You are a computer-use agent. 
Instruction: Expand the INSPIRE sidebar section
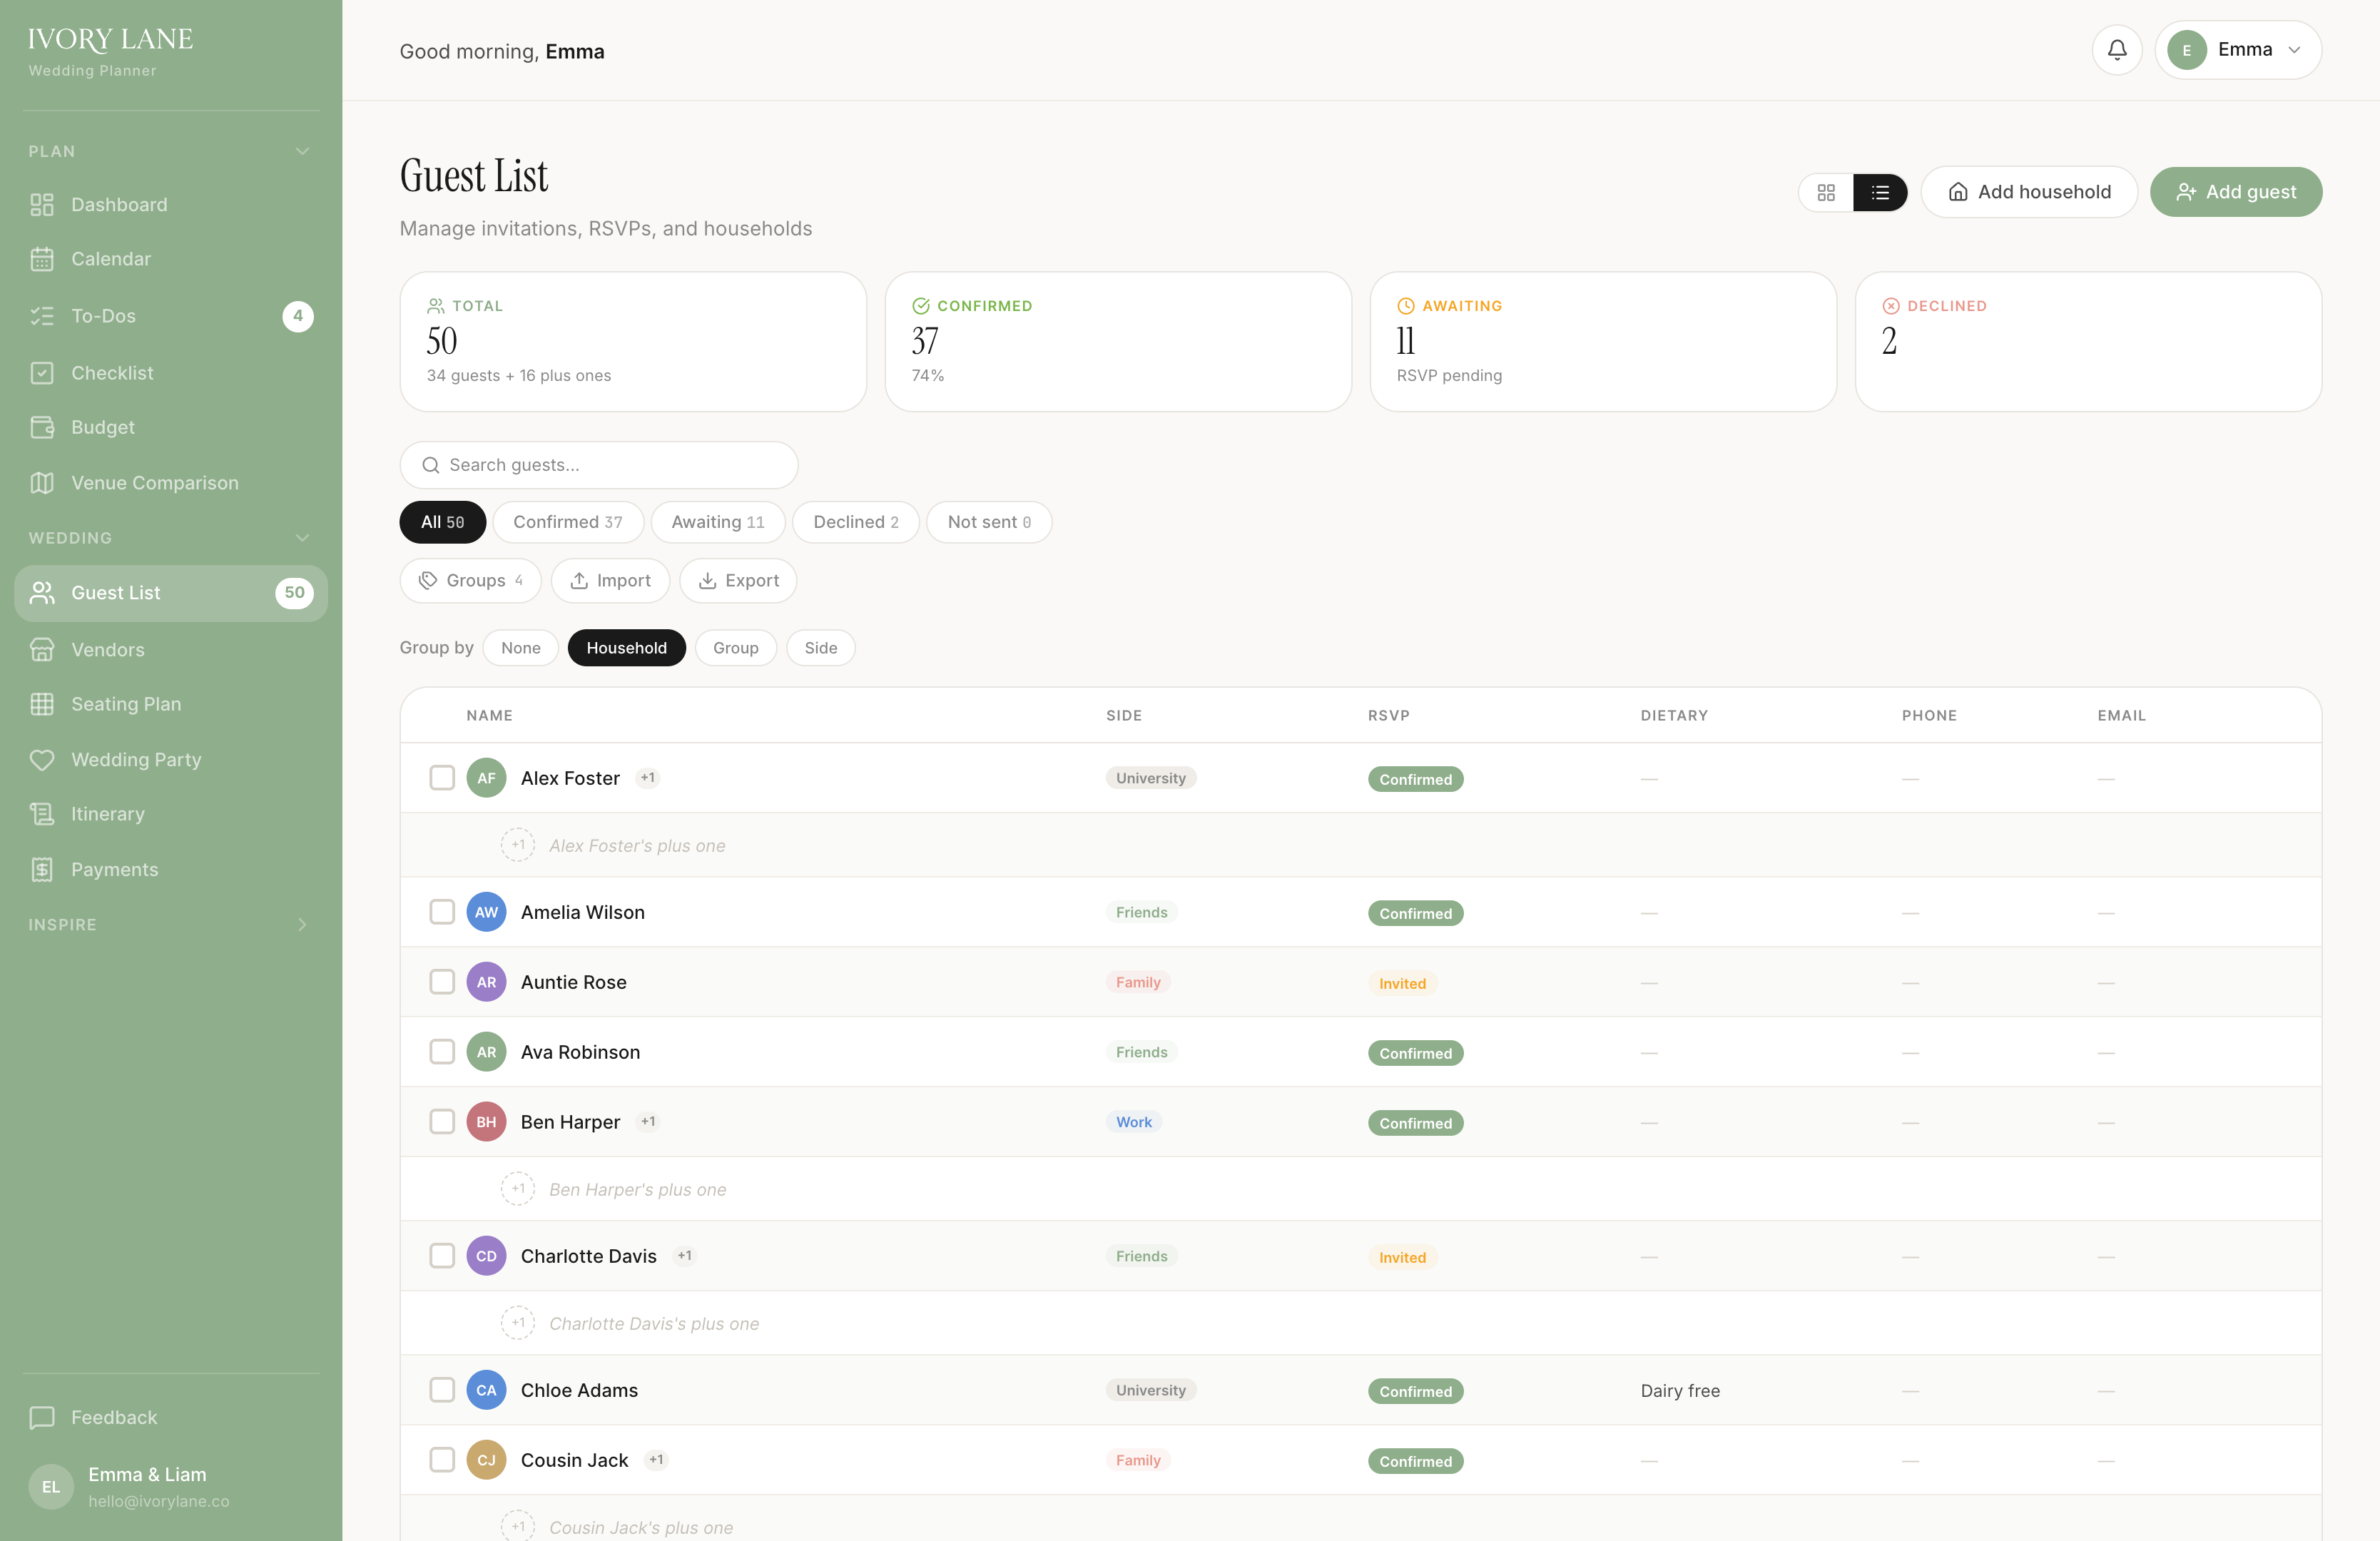pyautogui.click(x=302, y=925)
